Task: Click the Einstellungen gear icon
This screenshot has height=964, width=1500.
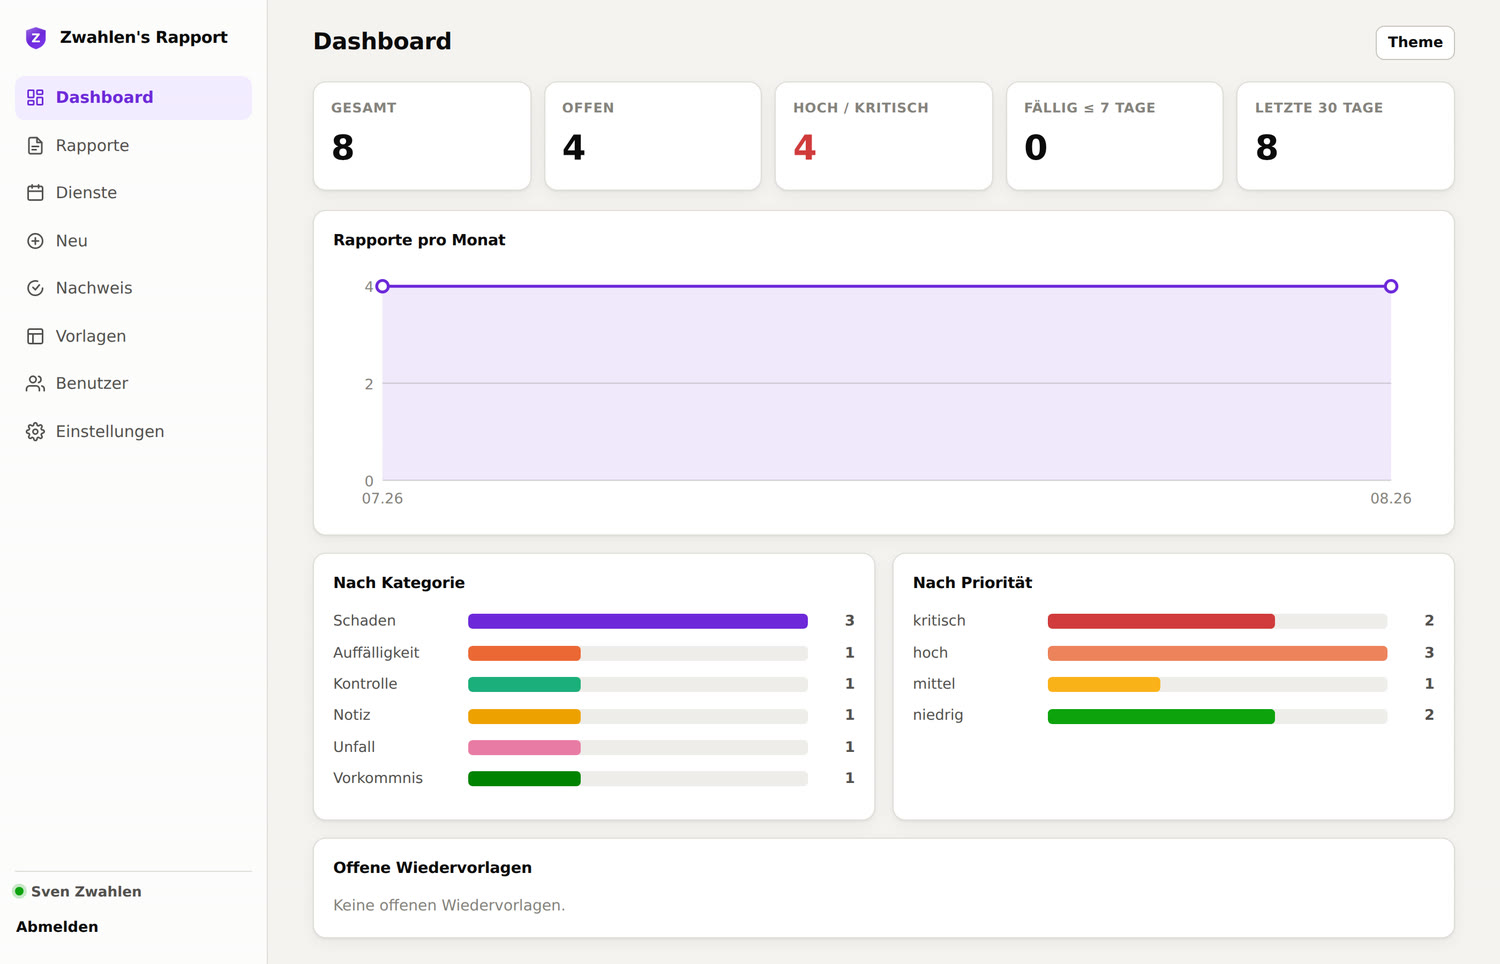Action: coord(35,431)
